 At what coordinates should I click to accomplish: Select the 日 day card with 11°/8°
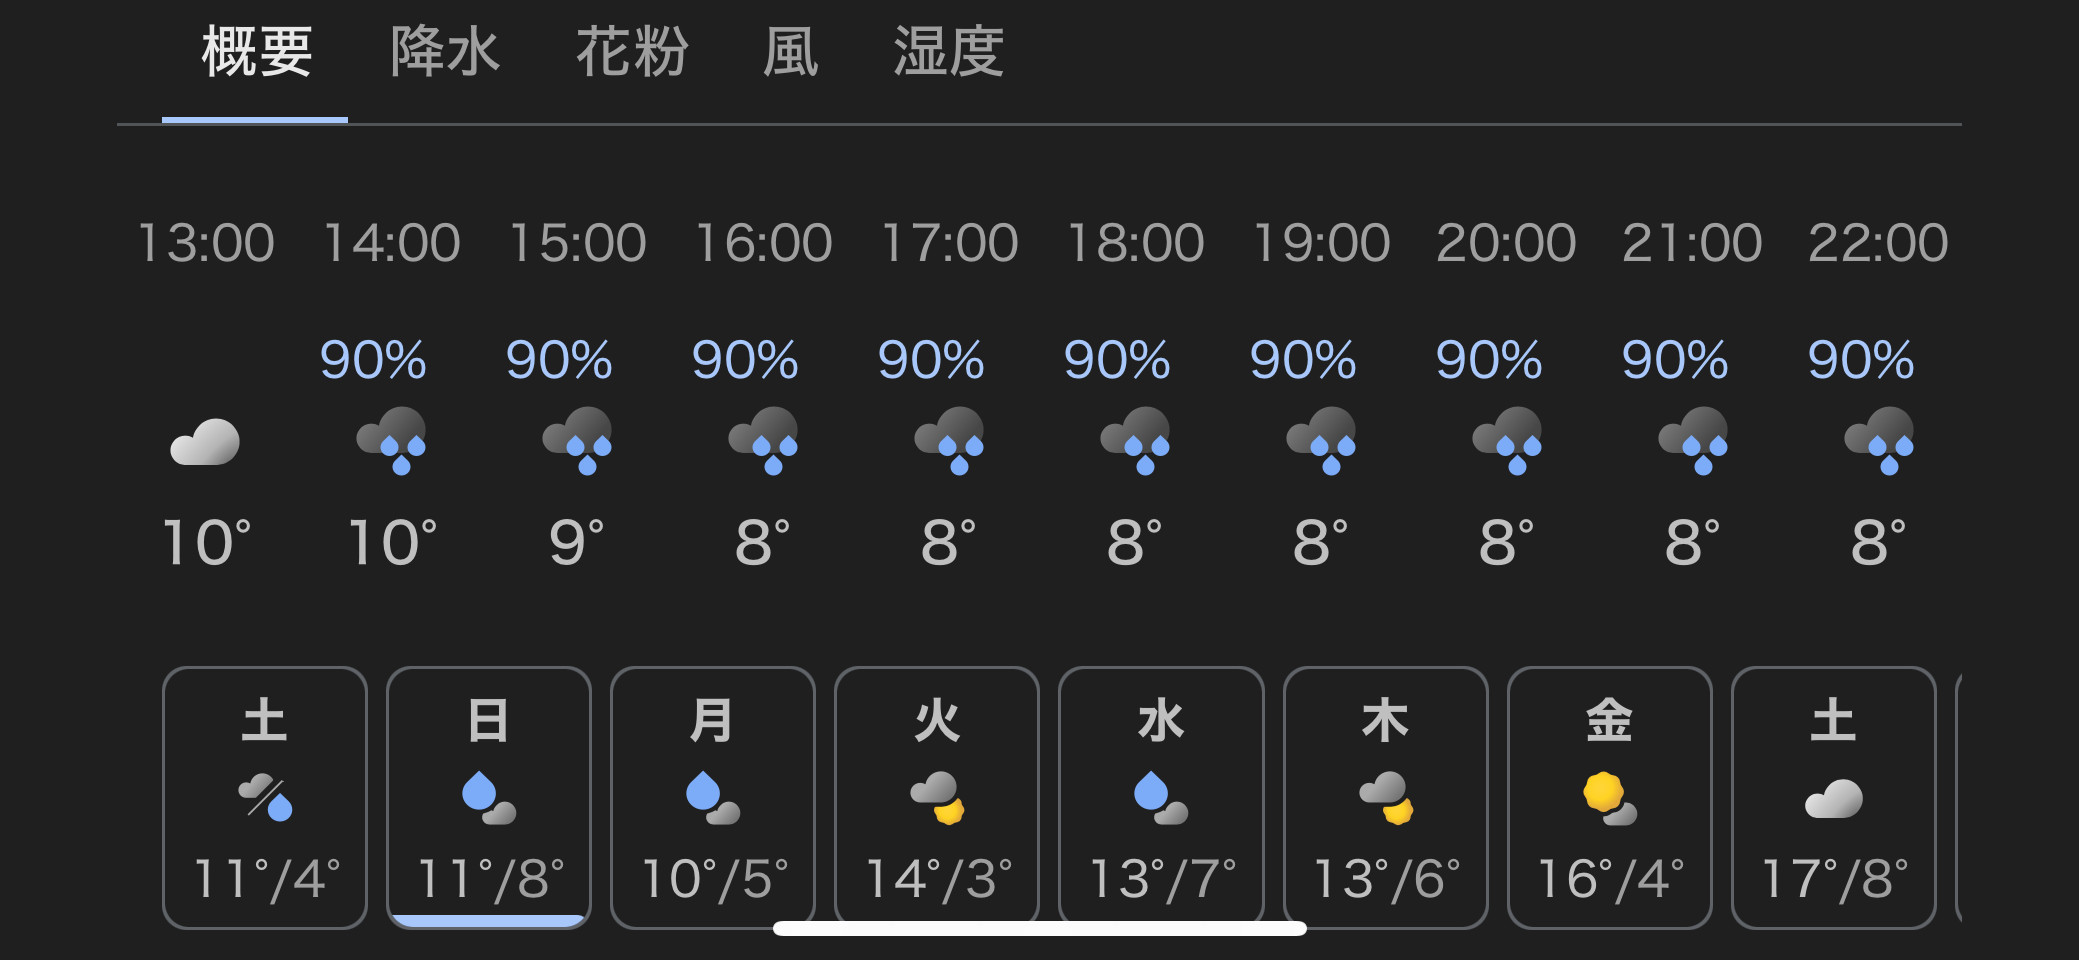point(489,797)
